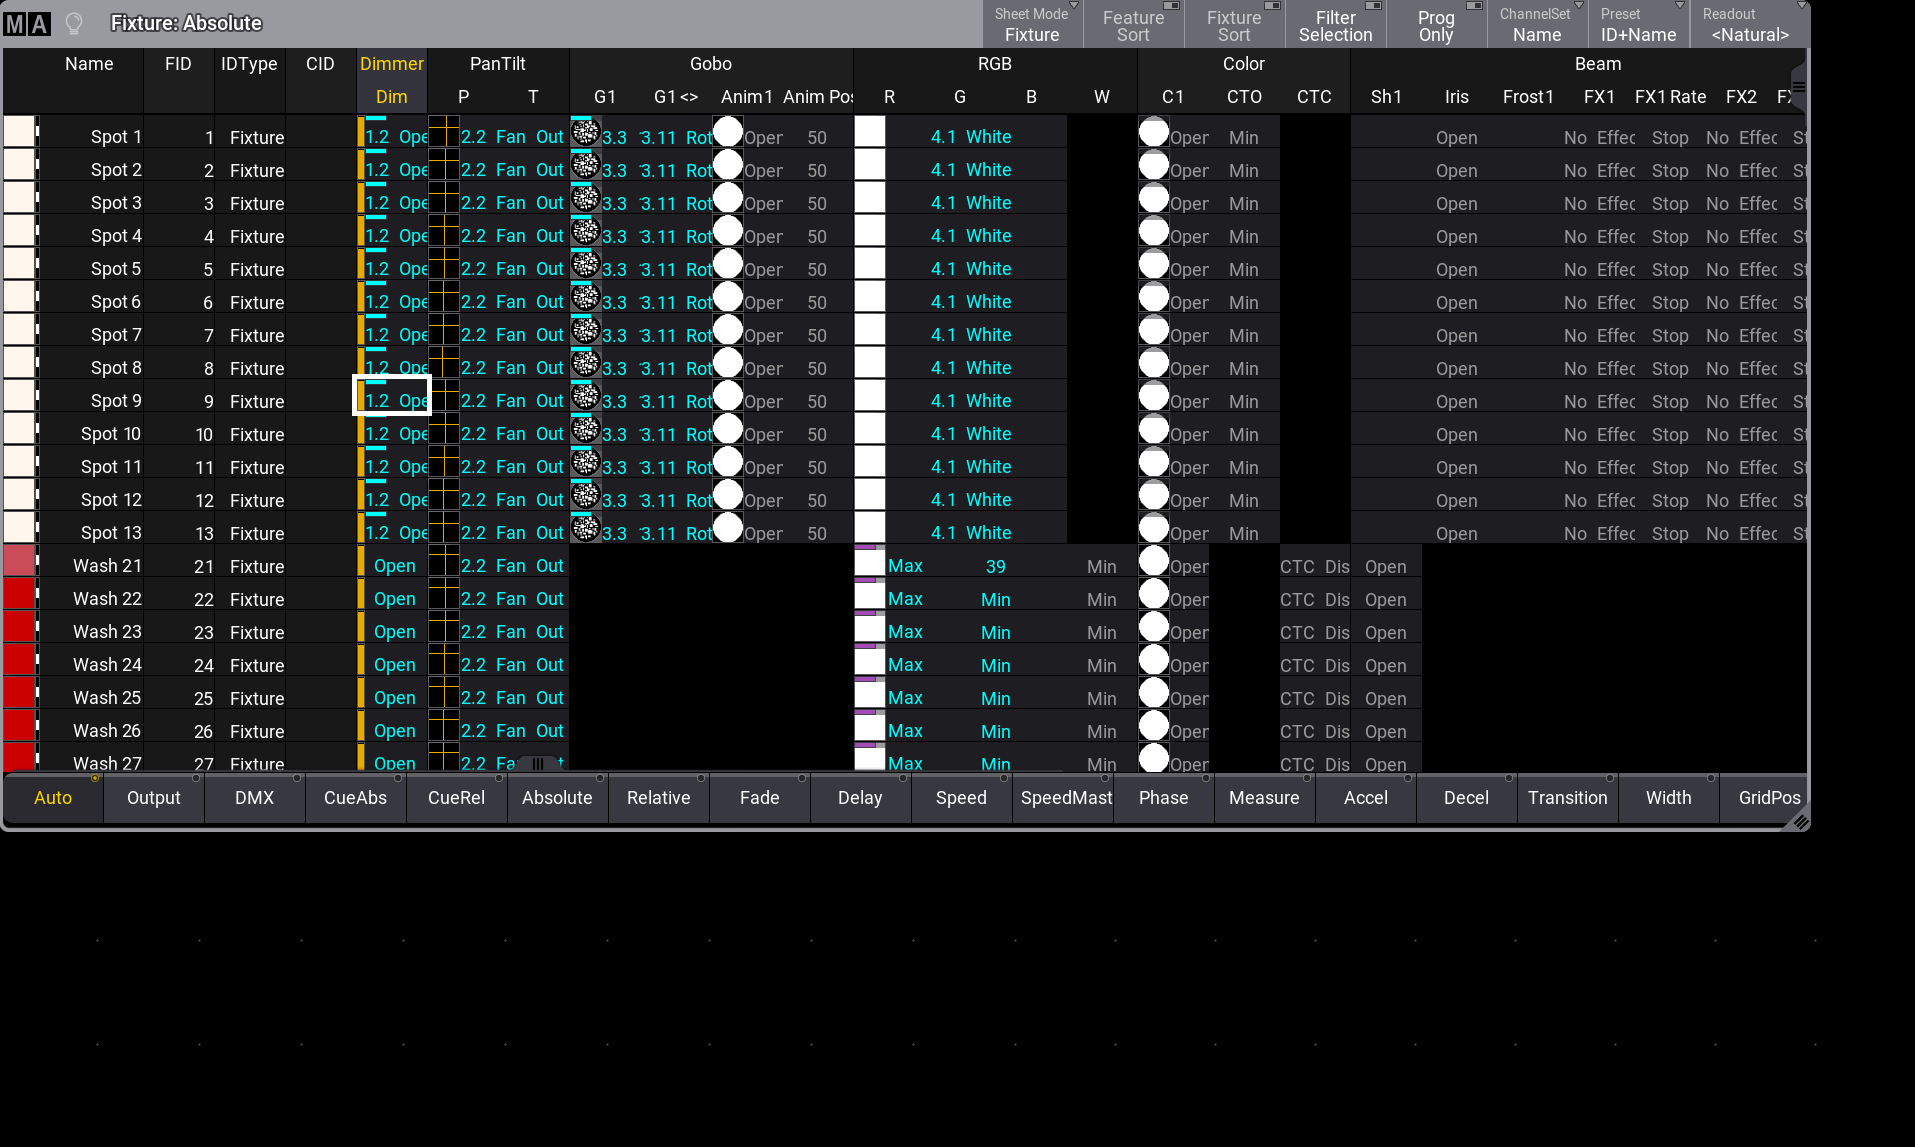This screenshot has width=1915, height=1147.
Task: Switch to the Fade layer tab
Action: (x=759, y=798)
